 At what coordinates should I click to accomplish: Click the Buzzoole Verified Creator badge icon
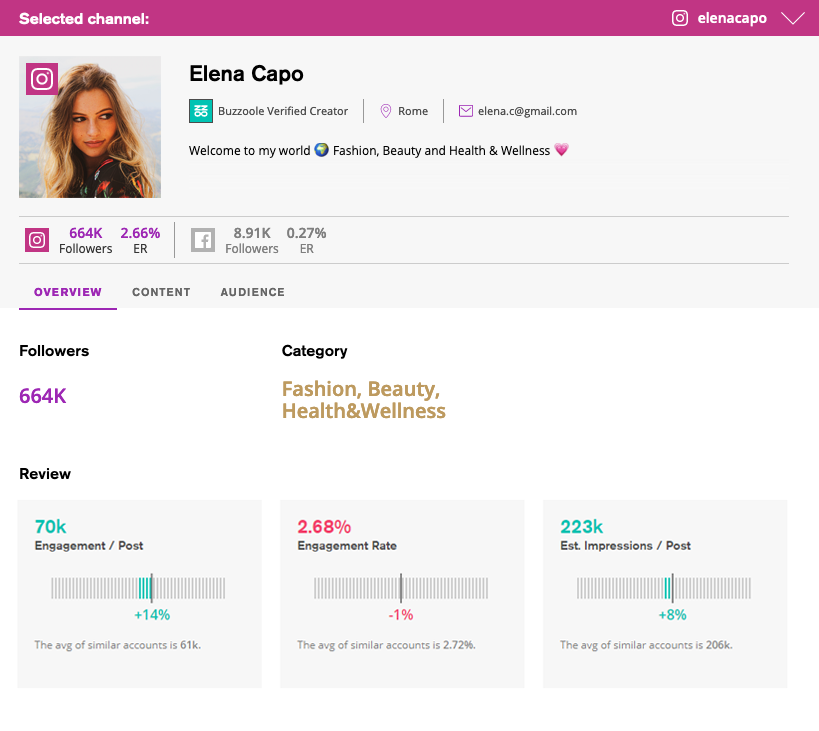pos(201,111)
